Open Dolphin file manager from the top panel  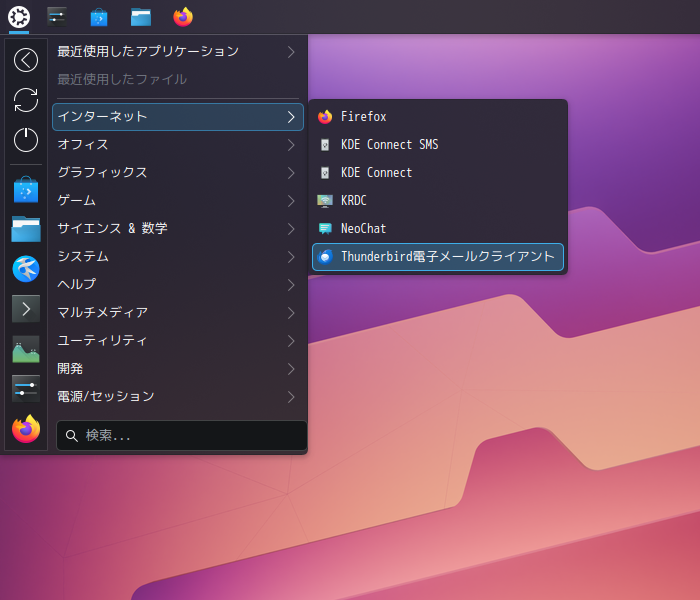point(141,17)
